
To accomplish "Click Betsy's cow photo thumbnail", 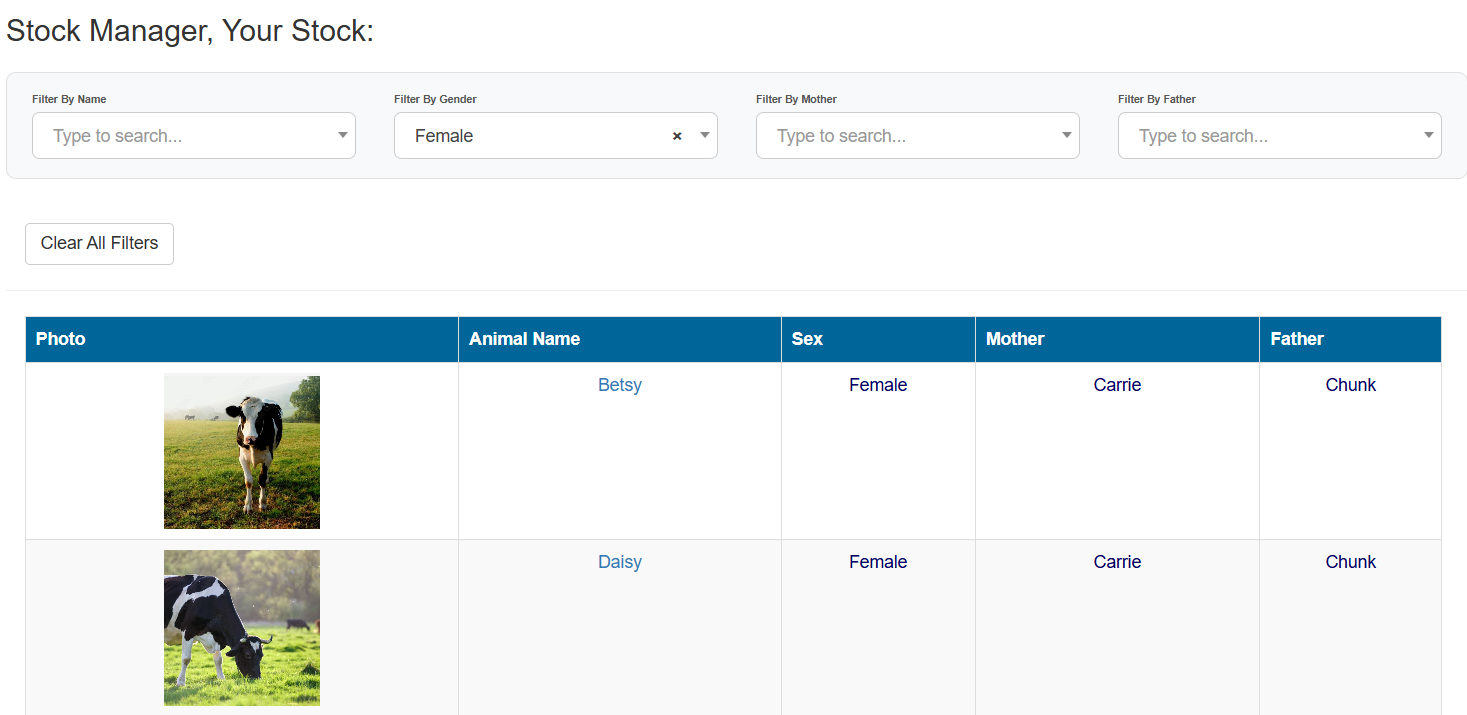I will pyautogui.click(x=242, y=452).
